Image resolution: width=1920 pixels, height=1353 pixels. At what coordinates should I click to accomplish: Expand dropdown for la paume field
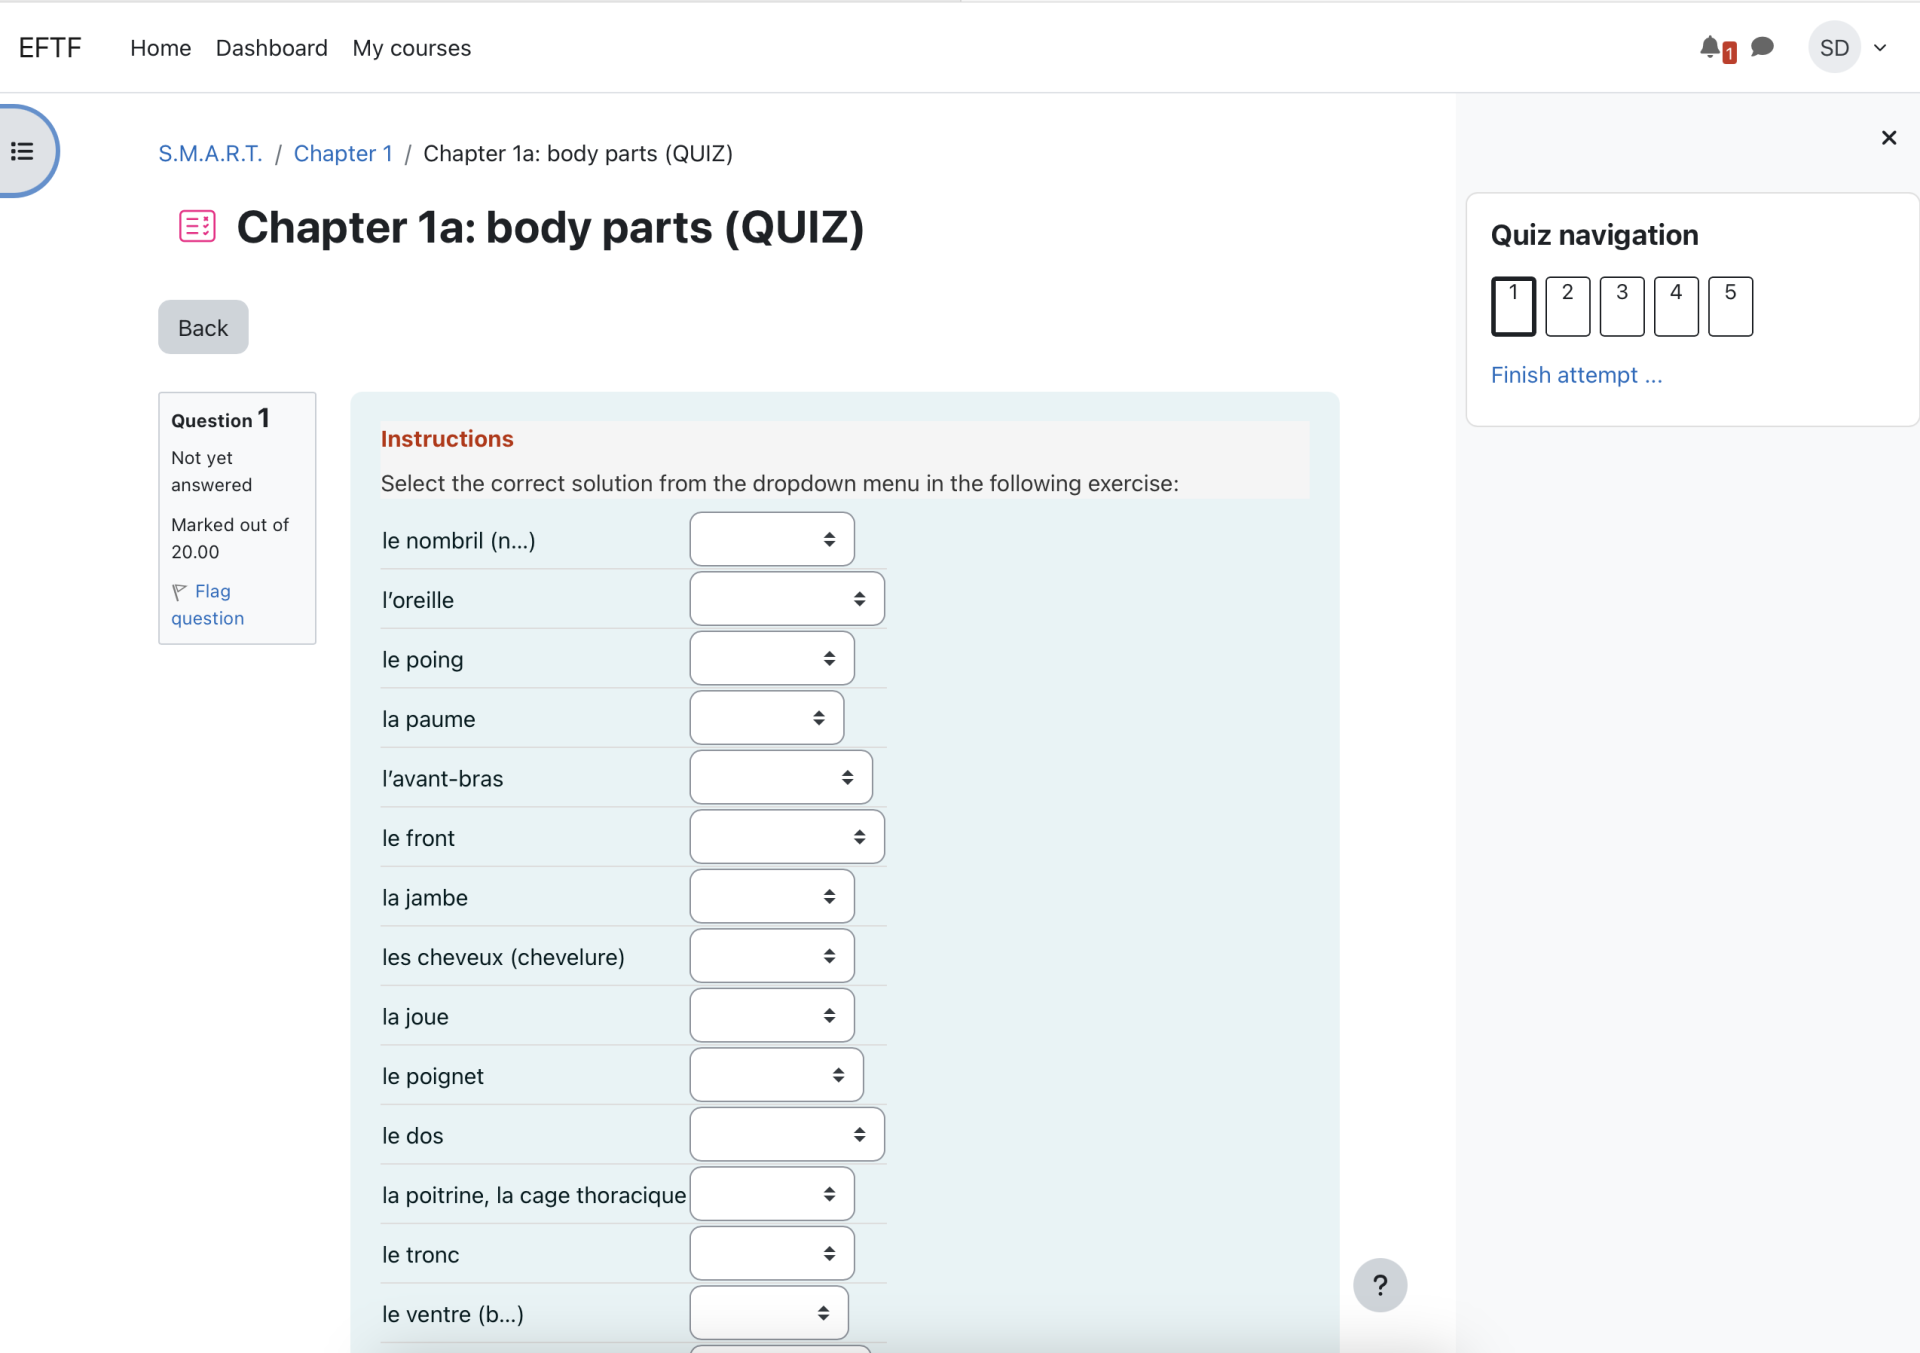(767, 718)
